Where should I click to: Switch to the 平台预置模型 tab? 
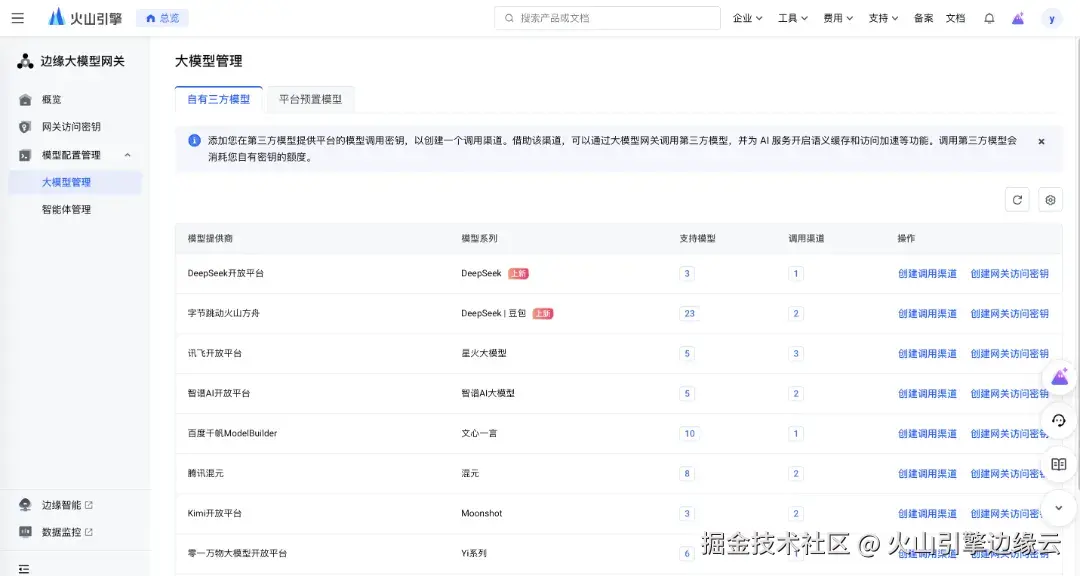pyautogui.click(x=310, y=99)
